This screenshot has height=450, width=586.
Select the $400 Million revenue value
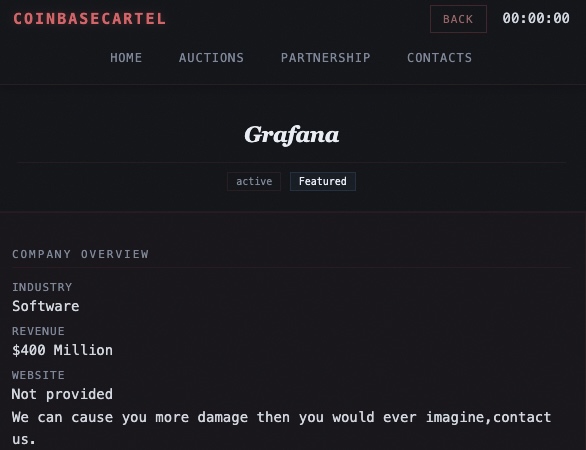(62, 350)
